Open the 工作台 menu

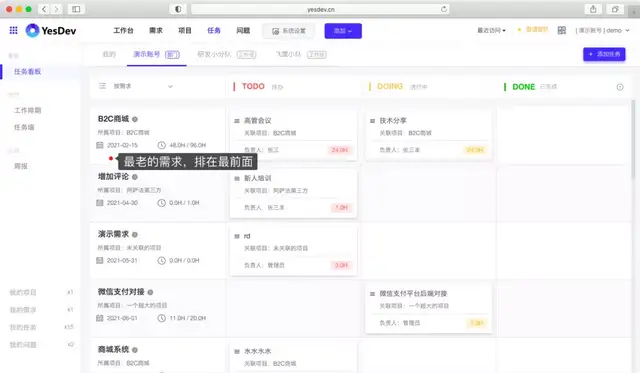click(123, 30)
